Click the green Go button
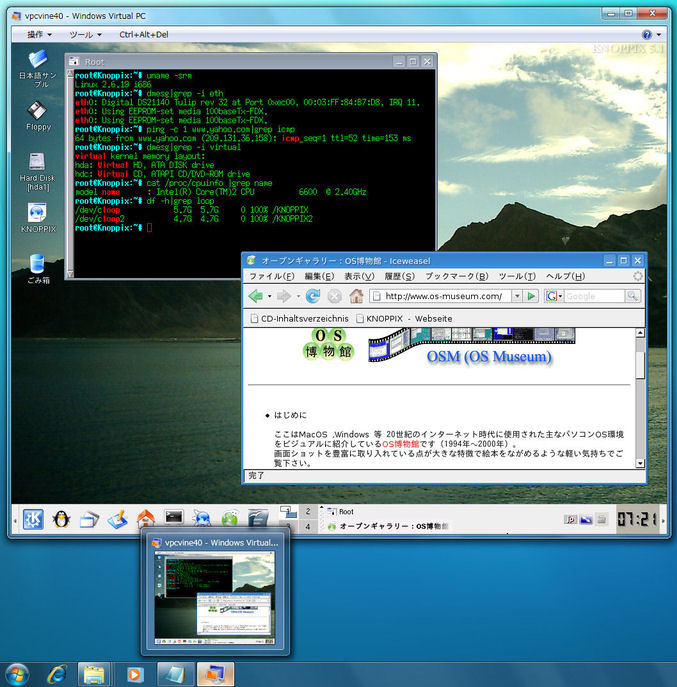The image size is (677, 687). 532,296
